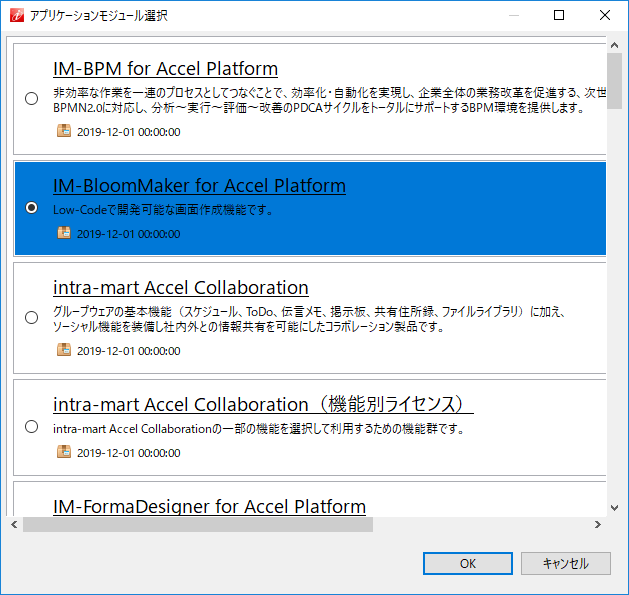Select the Accel Collaboration (機能別ライセンス) radio button
This screenshot has height=595, width=629.
coord(31,426)
